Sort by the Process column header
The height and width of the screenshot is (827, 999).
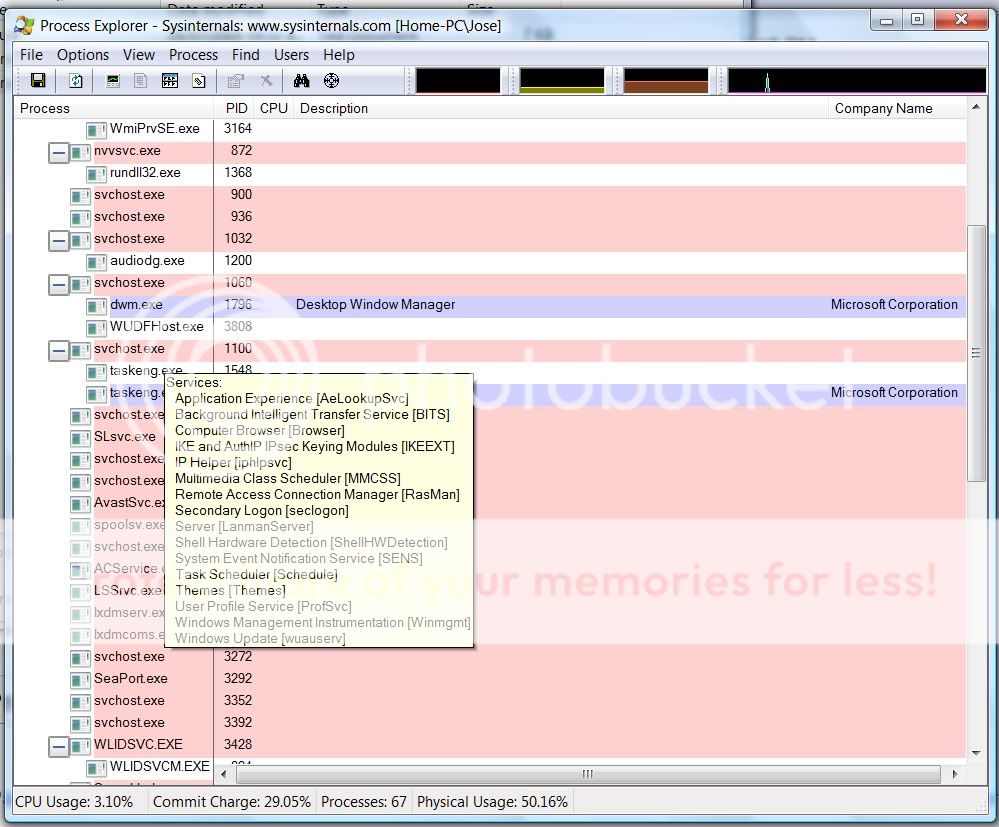tap(113, 108)
